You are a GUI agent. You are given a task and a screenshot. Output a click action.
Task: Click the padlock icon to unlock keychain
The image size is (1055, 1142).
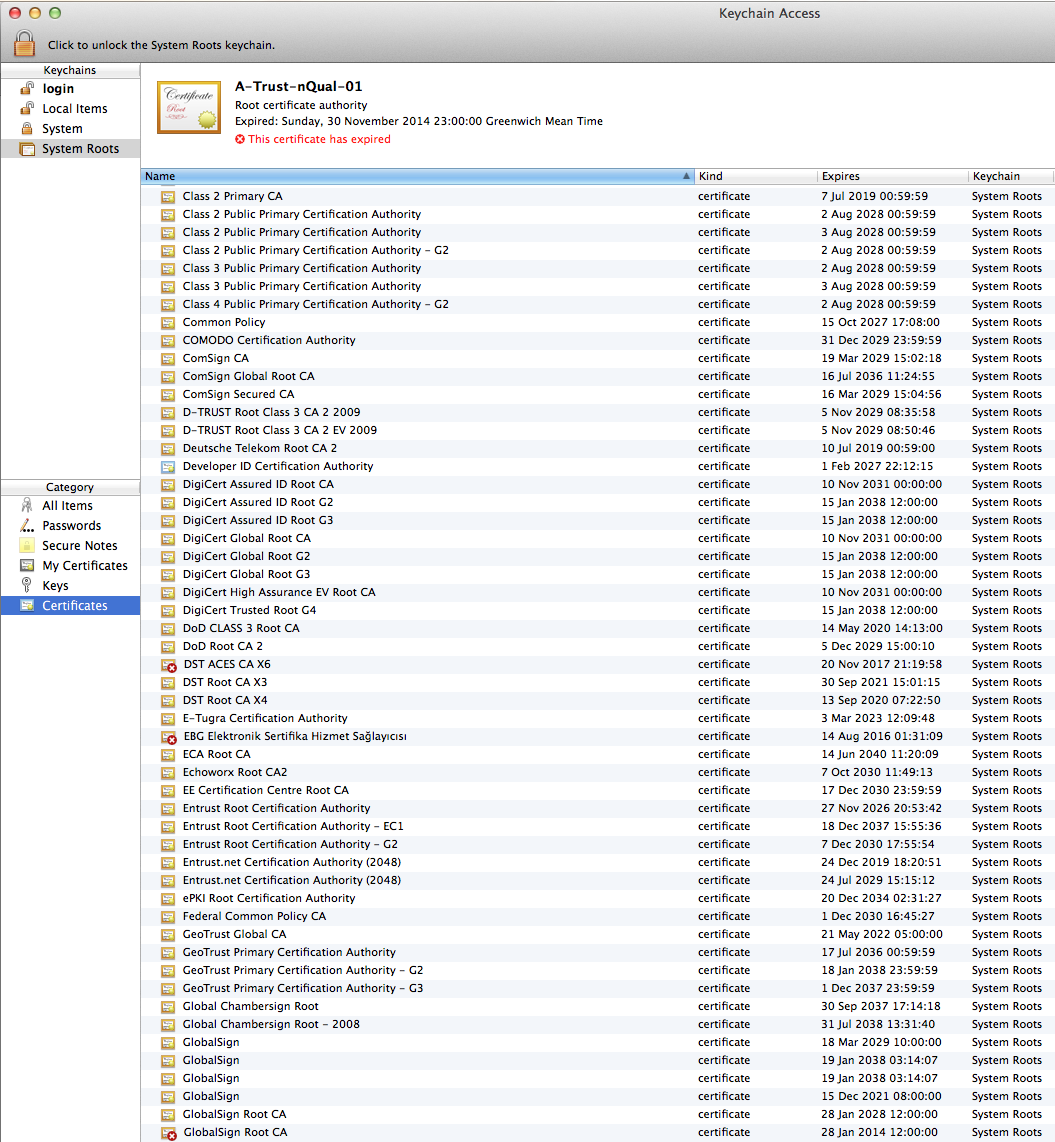24,44
